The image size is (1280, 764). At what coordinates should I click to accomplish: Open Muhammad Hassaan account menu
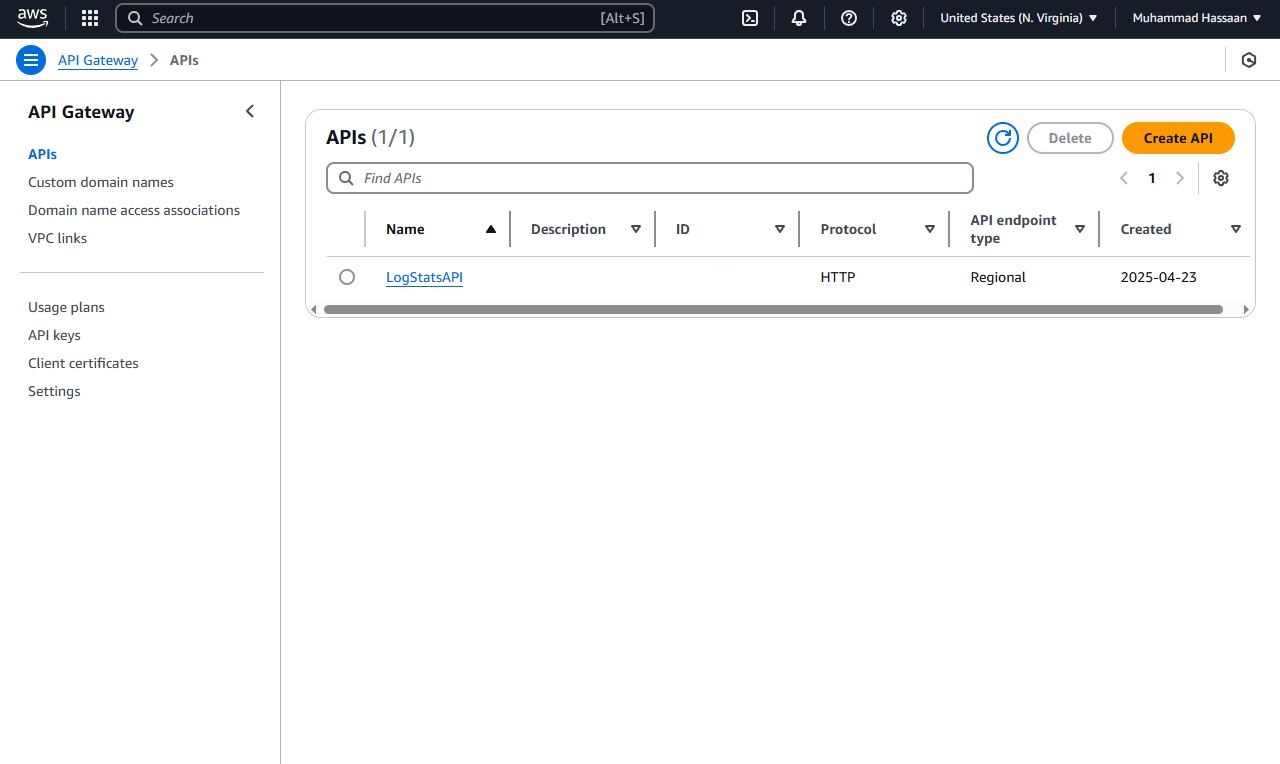tap(1196, 18)
